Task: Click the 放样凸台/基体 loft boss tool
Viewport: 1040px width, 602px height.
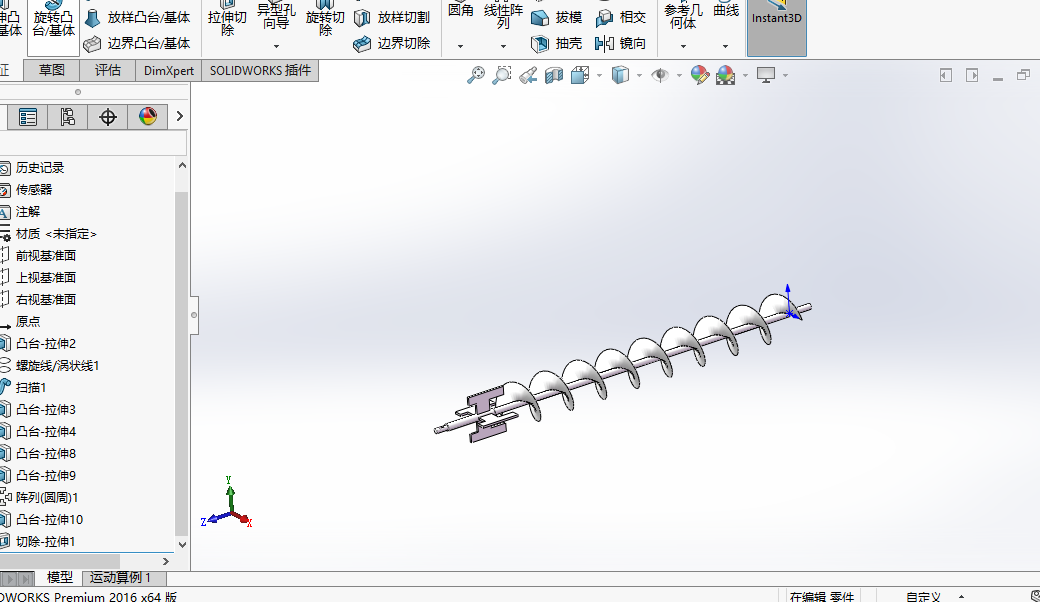Action: [138, 17]
